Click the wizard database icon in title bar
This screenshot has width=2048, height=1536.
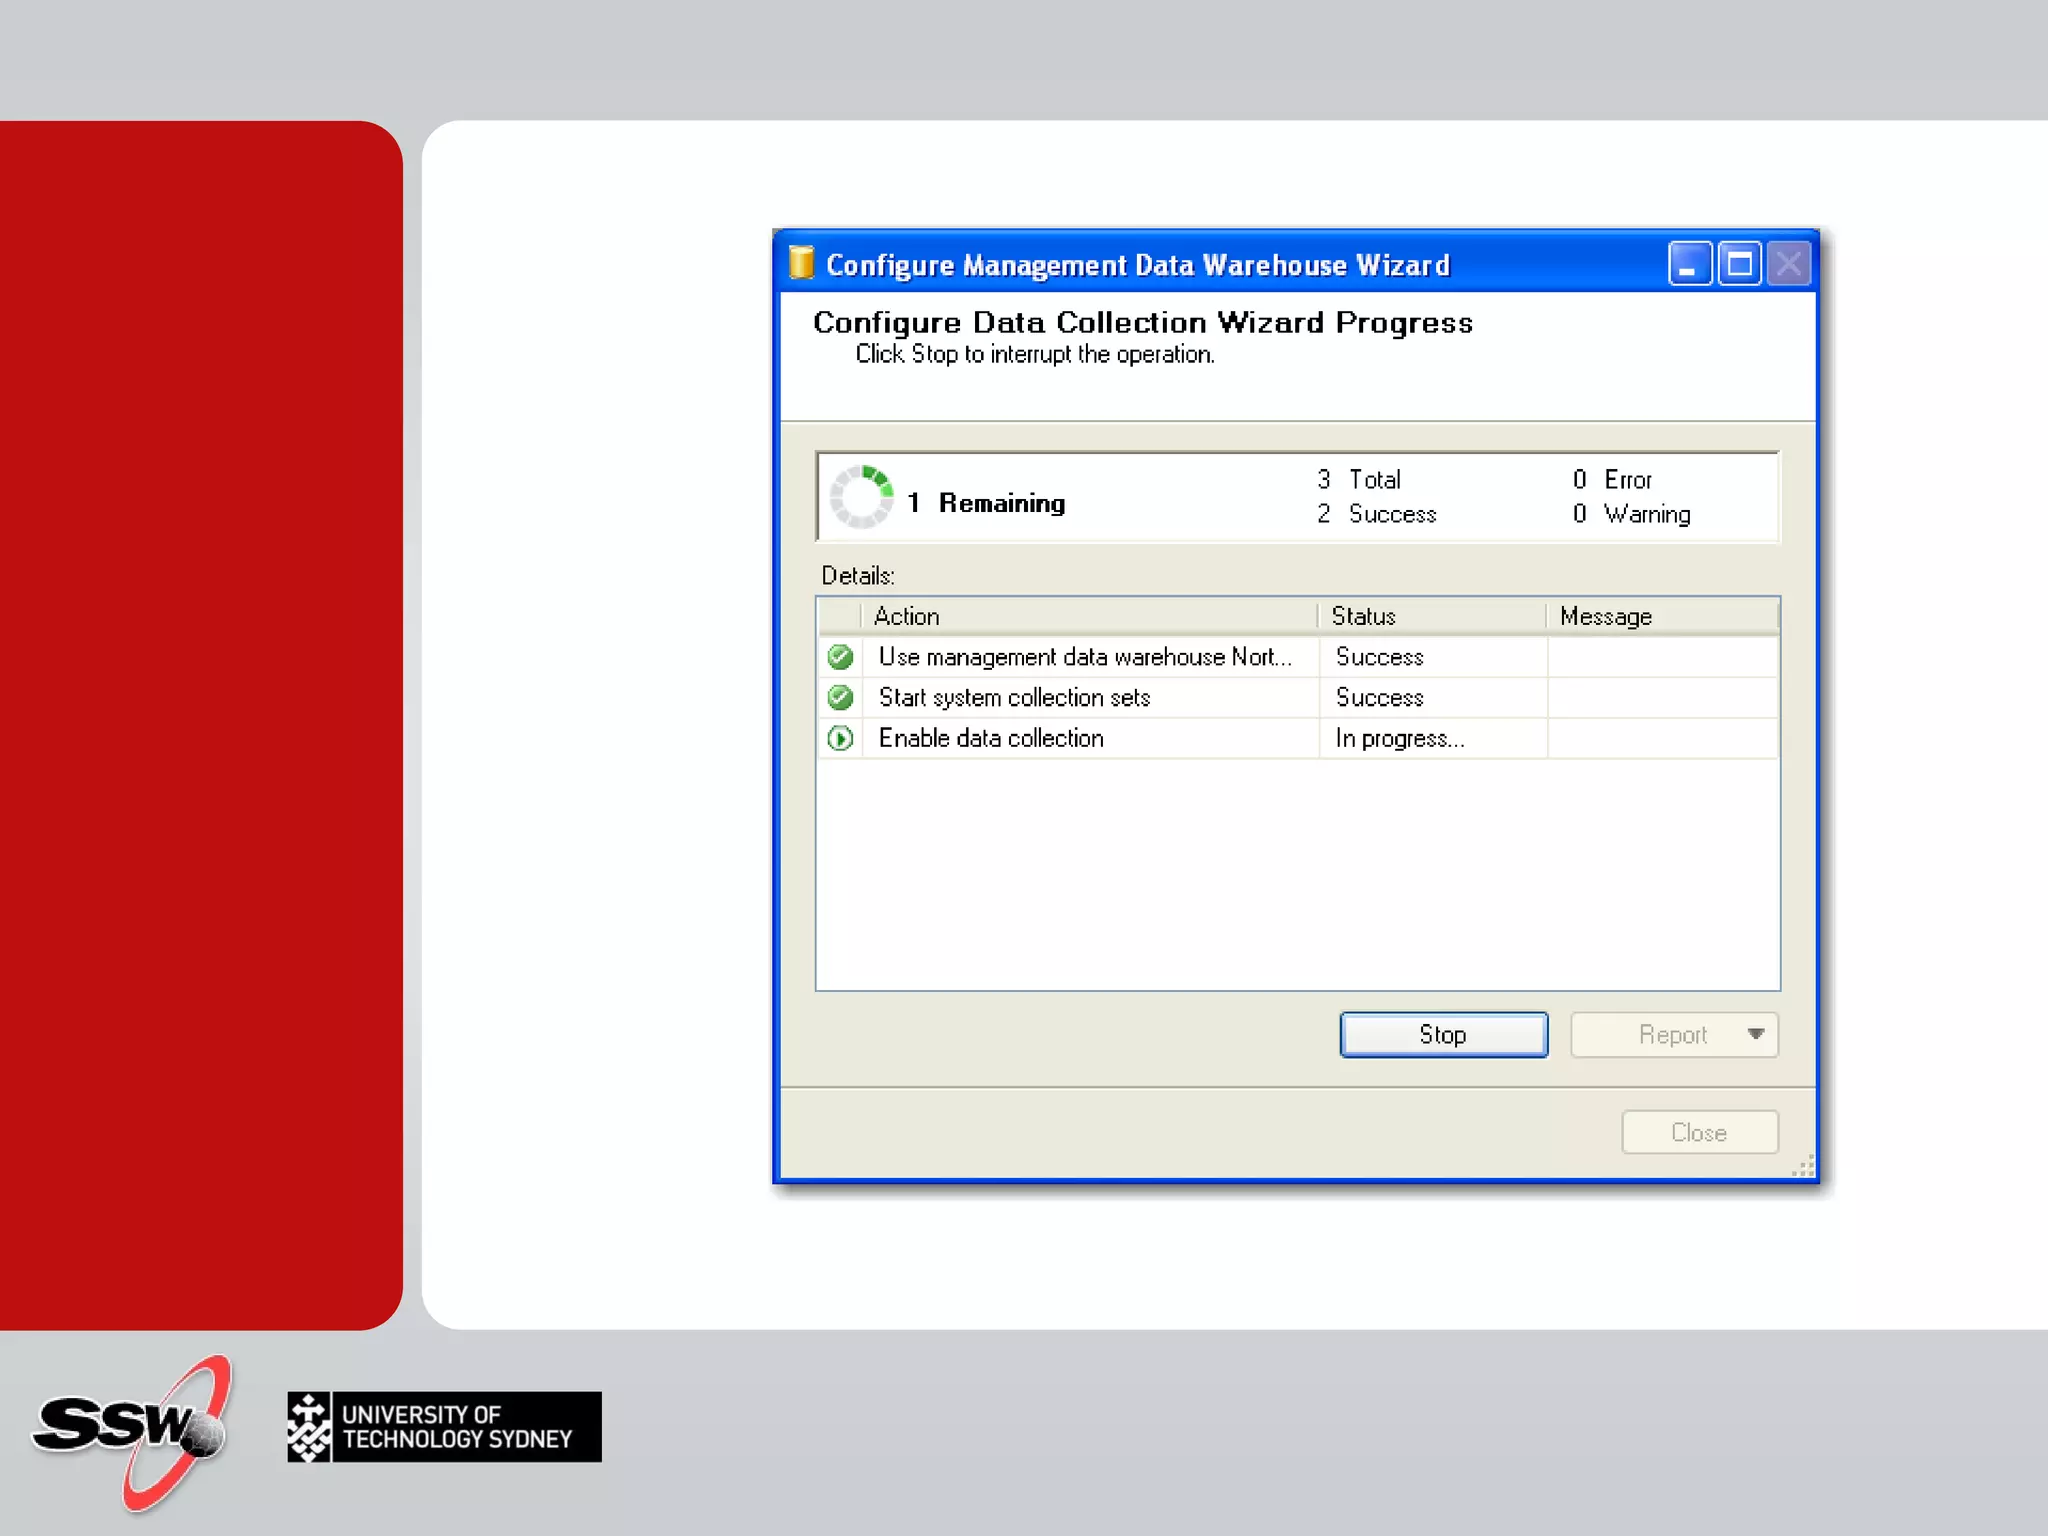pyautogui.click(x=801, y=263)
